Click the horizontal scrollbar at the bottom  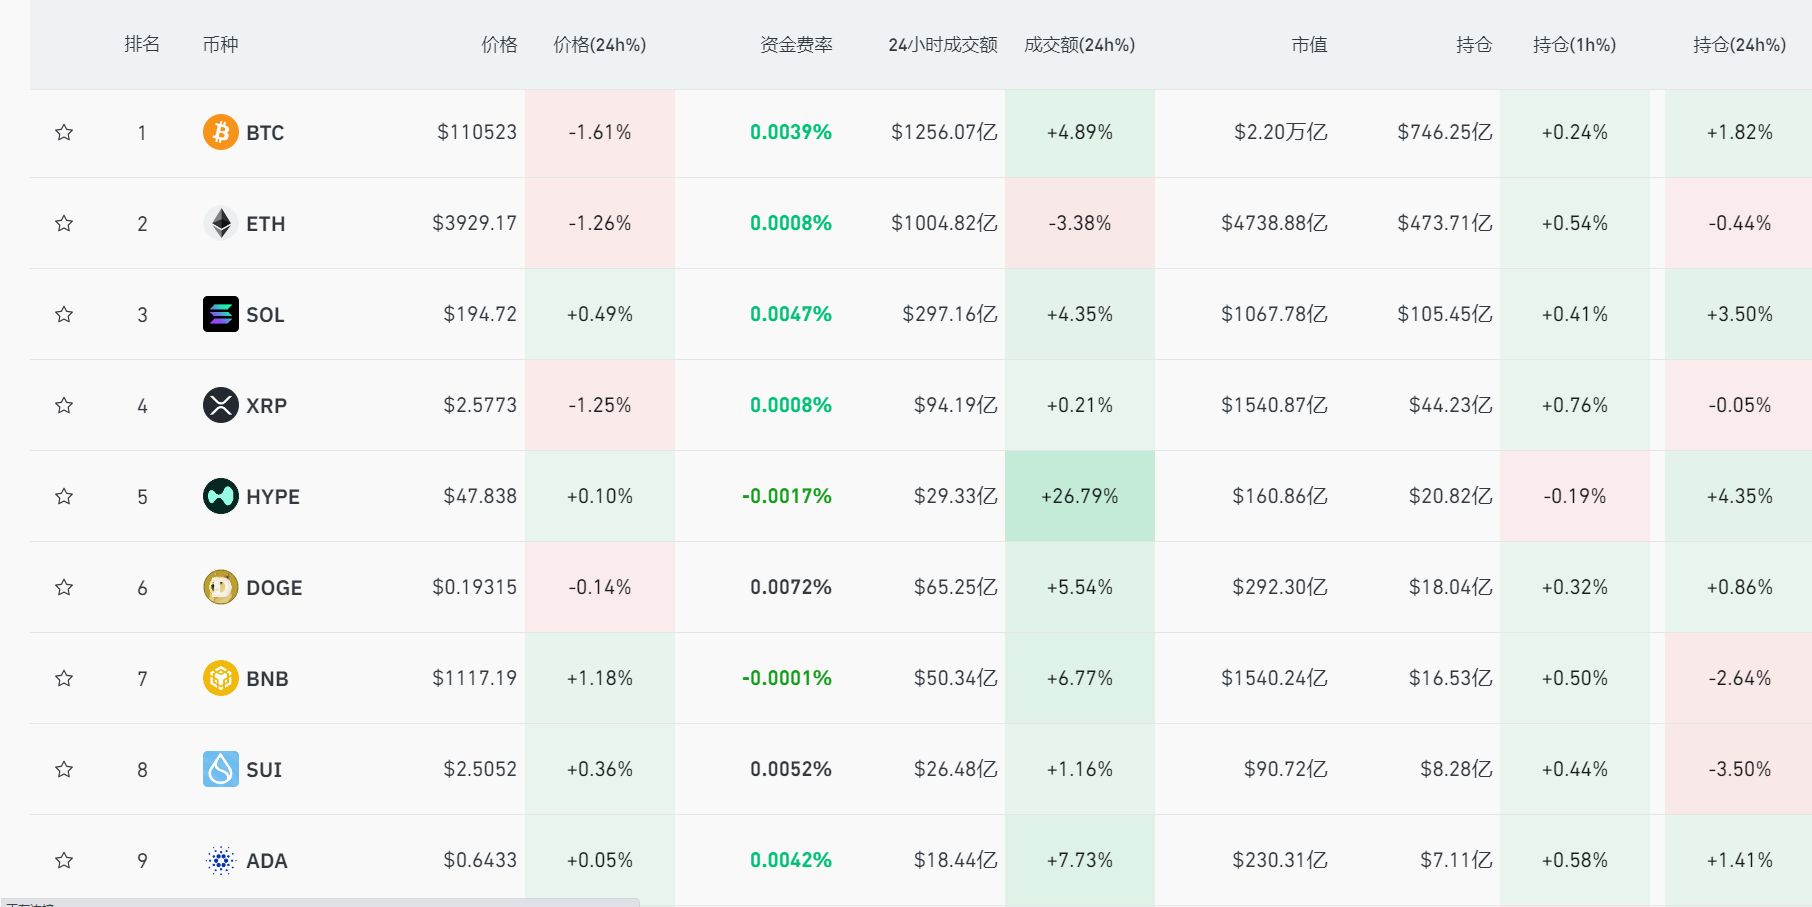(320, 901)
